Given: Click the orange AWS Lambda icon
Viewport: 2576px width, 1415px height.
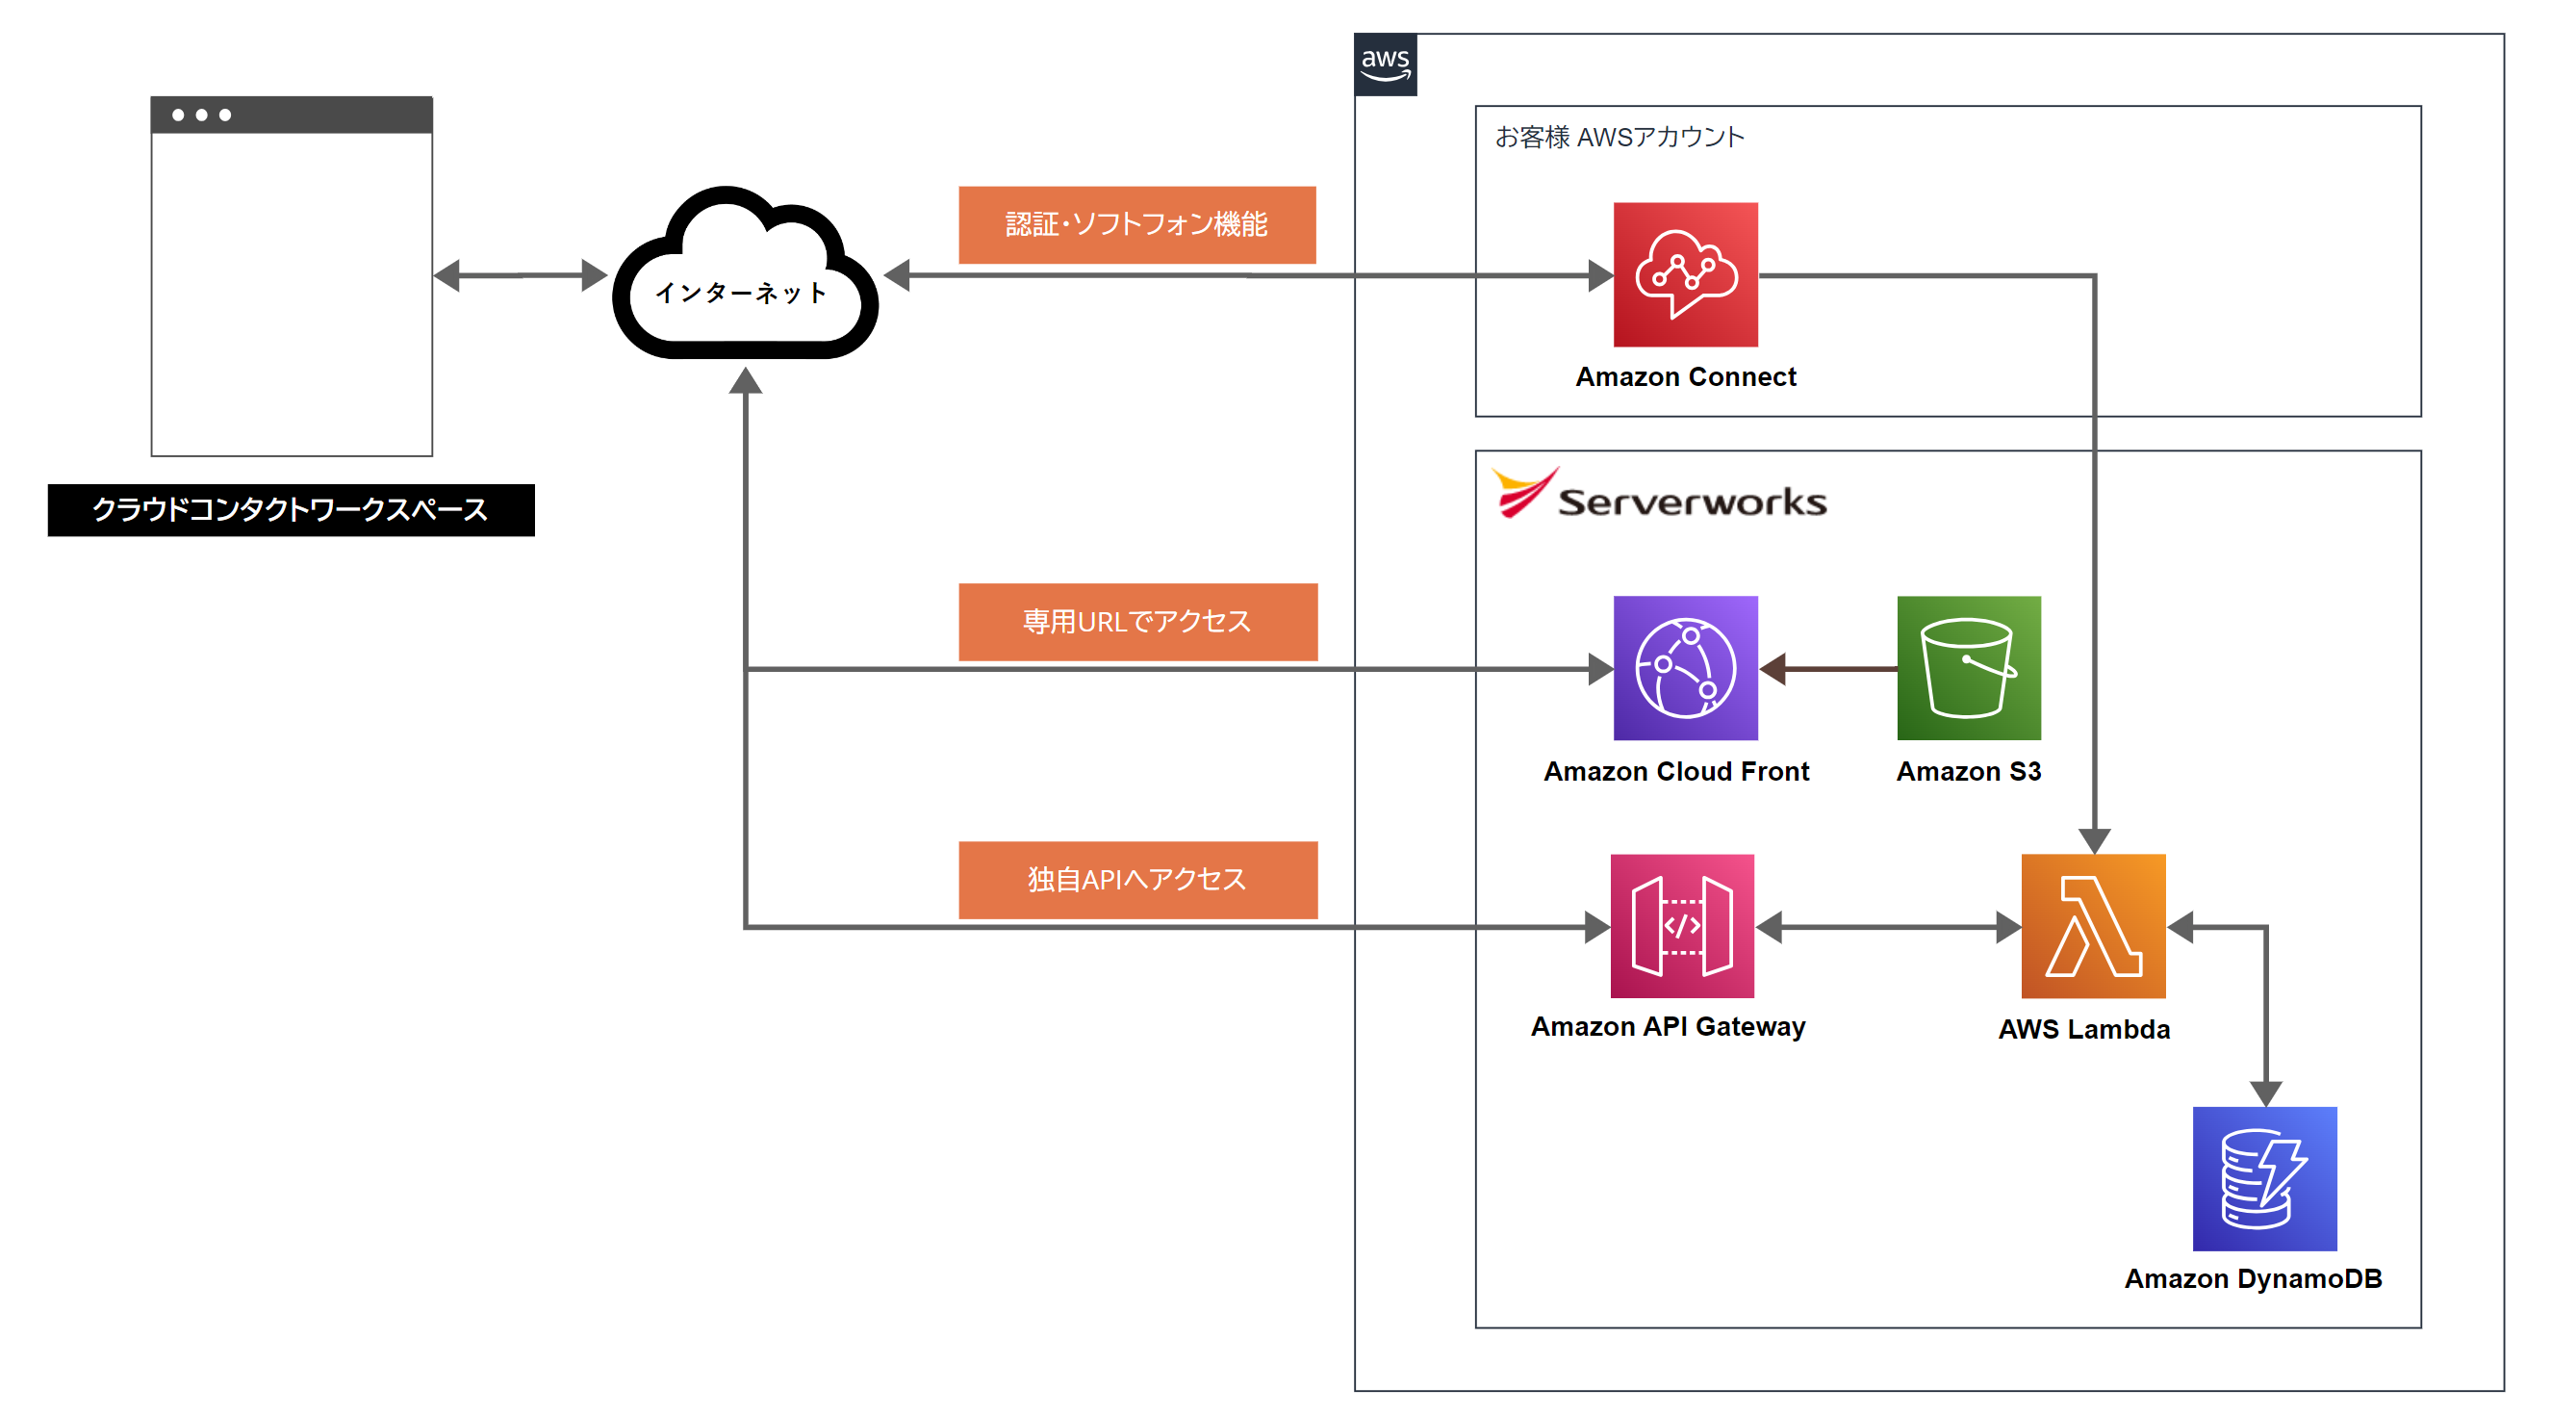Looking at the screenshot, I should click(x=2093, y=925).
